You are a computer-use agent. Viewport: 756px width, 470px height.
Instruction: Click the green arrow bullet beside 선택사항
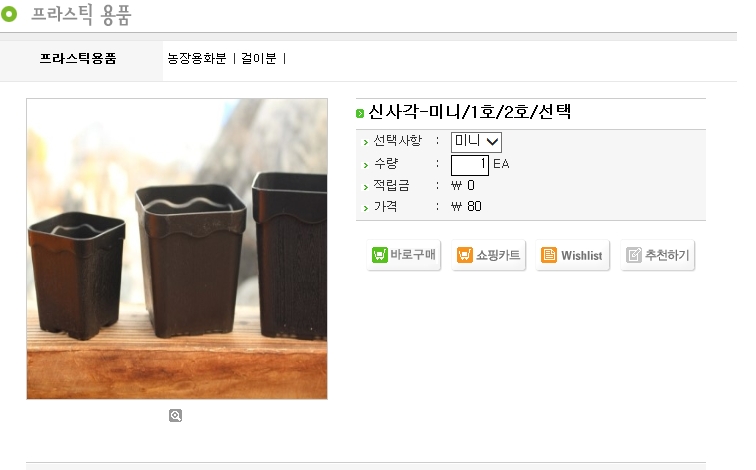(365, 142)
